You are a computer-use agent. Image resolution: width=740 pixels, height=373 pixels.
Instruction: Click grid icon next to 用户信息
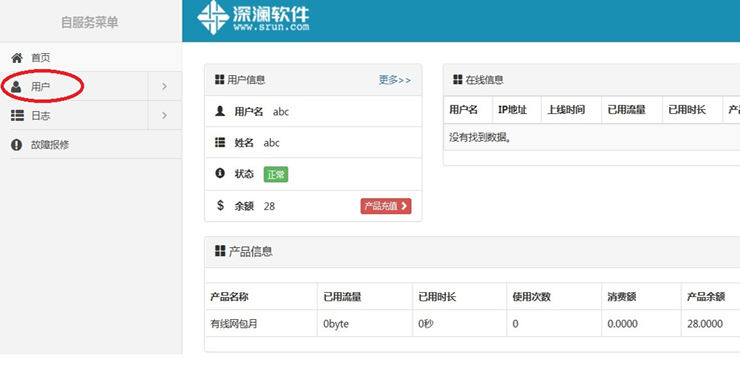pyautogui.click(x=219, y=79)
